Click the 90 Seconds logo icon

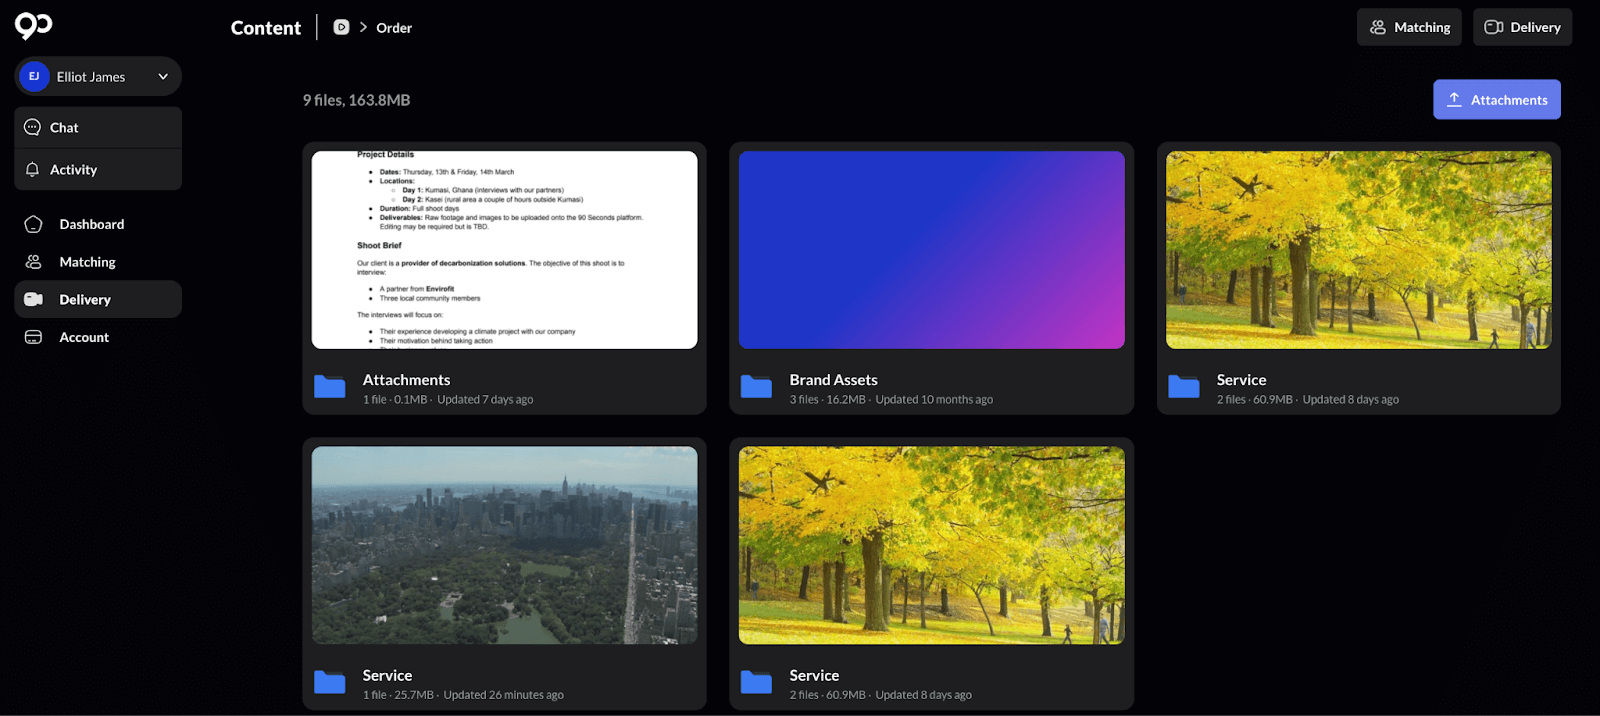tap(33, 25)
